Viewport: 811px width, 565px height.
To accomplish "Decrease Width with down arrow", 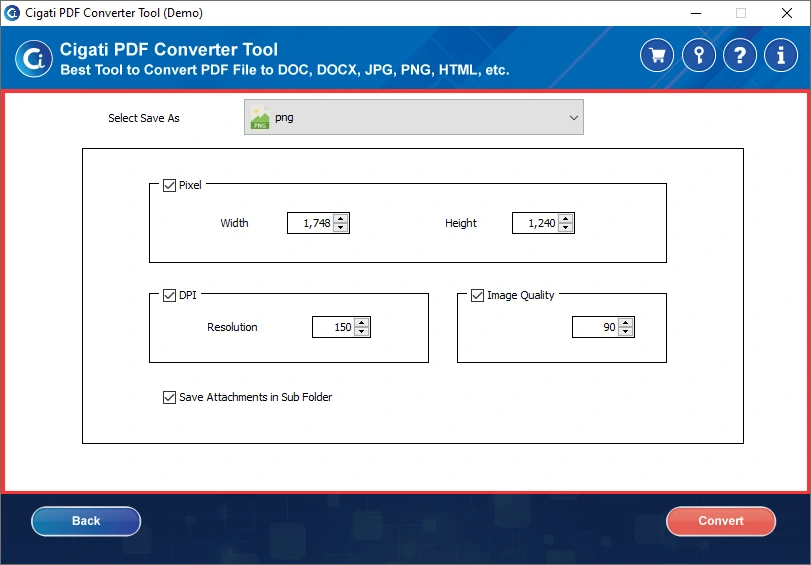I will [x=340, y=228].
